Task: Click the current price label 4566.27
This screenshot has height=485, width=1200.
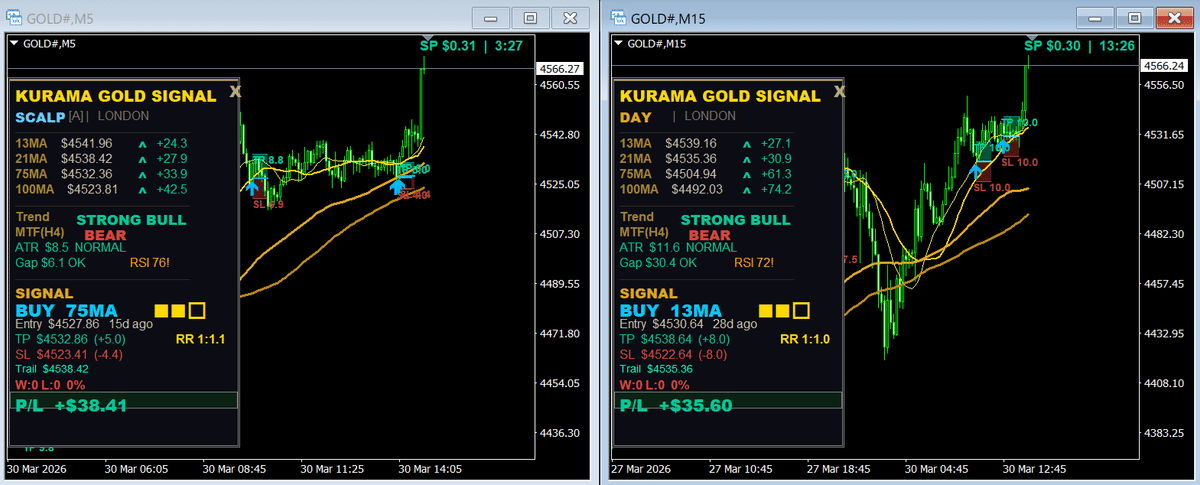Action: coord(559,68)
